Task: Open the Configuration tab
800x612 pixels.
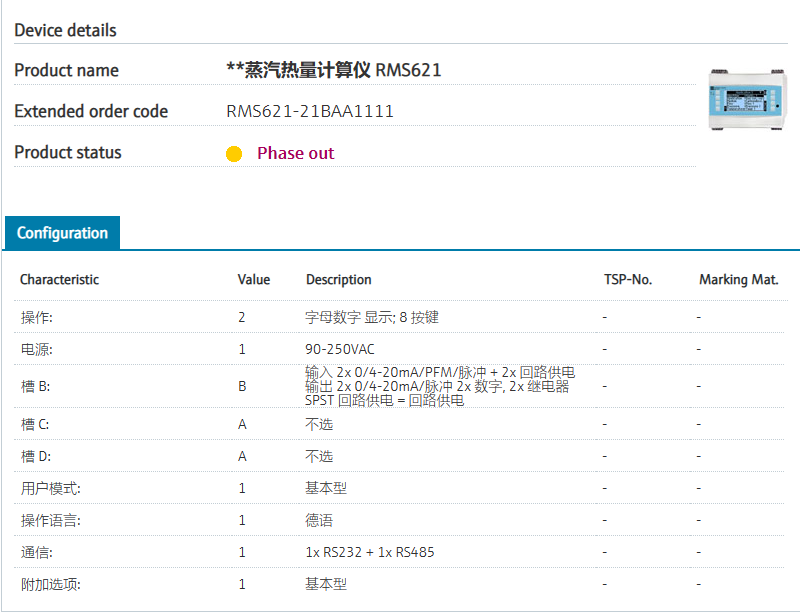Action: pos(62,233)
